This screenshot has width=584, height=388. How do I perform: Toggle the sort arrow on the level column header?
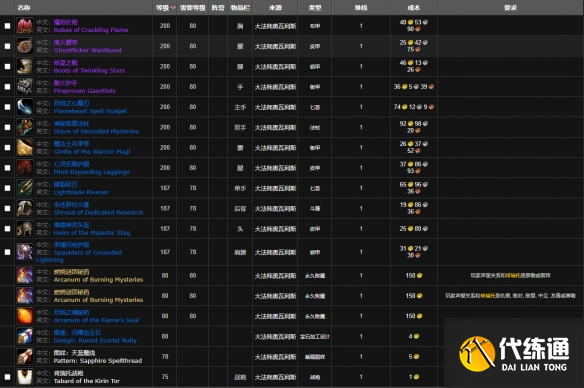pos(173,8)
